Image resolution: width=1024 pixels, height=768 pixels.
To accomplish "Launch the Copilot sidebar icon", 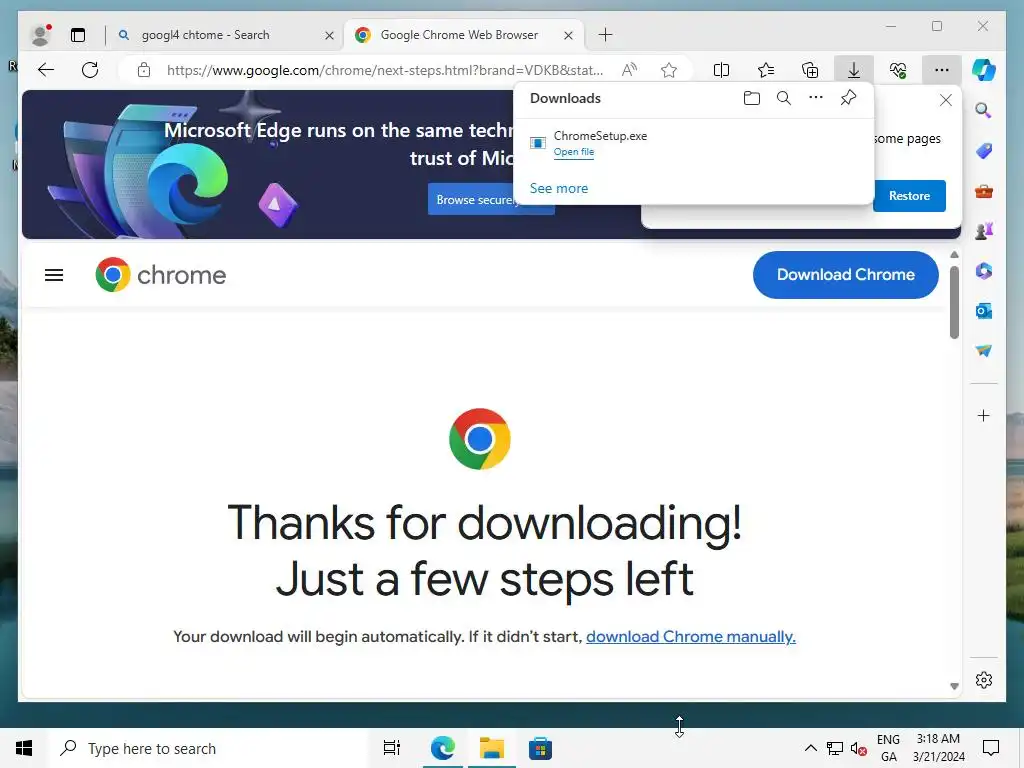I will (984, 70).
